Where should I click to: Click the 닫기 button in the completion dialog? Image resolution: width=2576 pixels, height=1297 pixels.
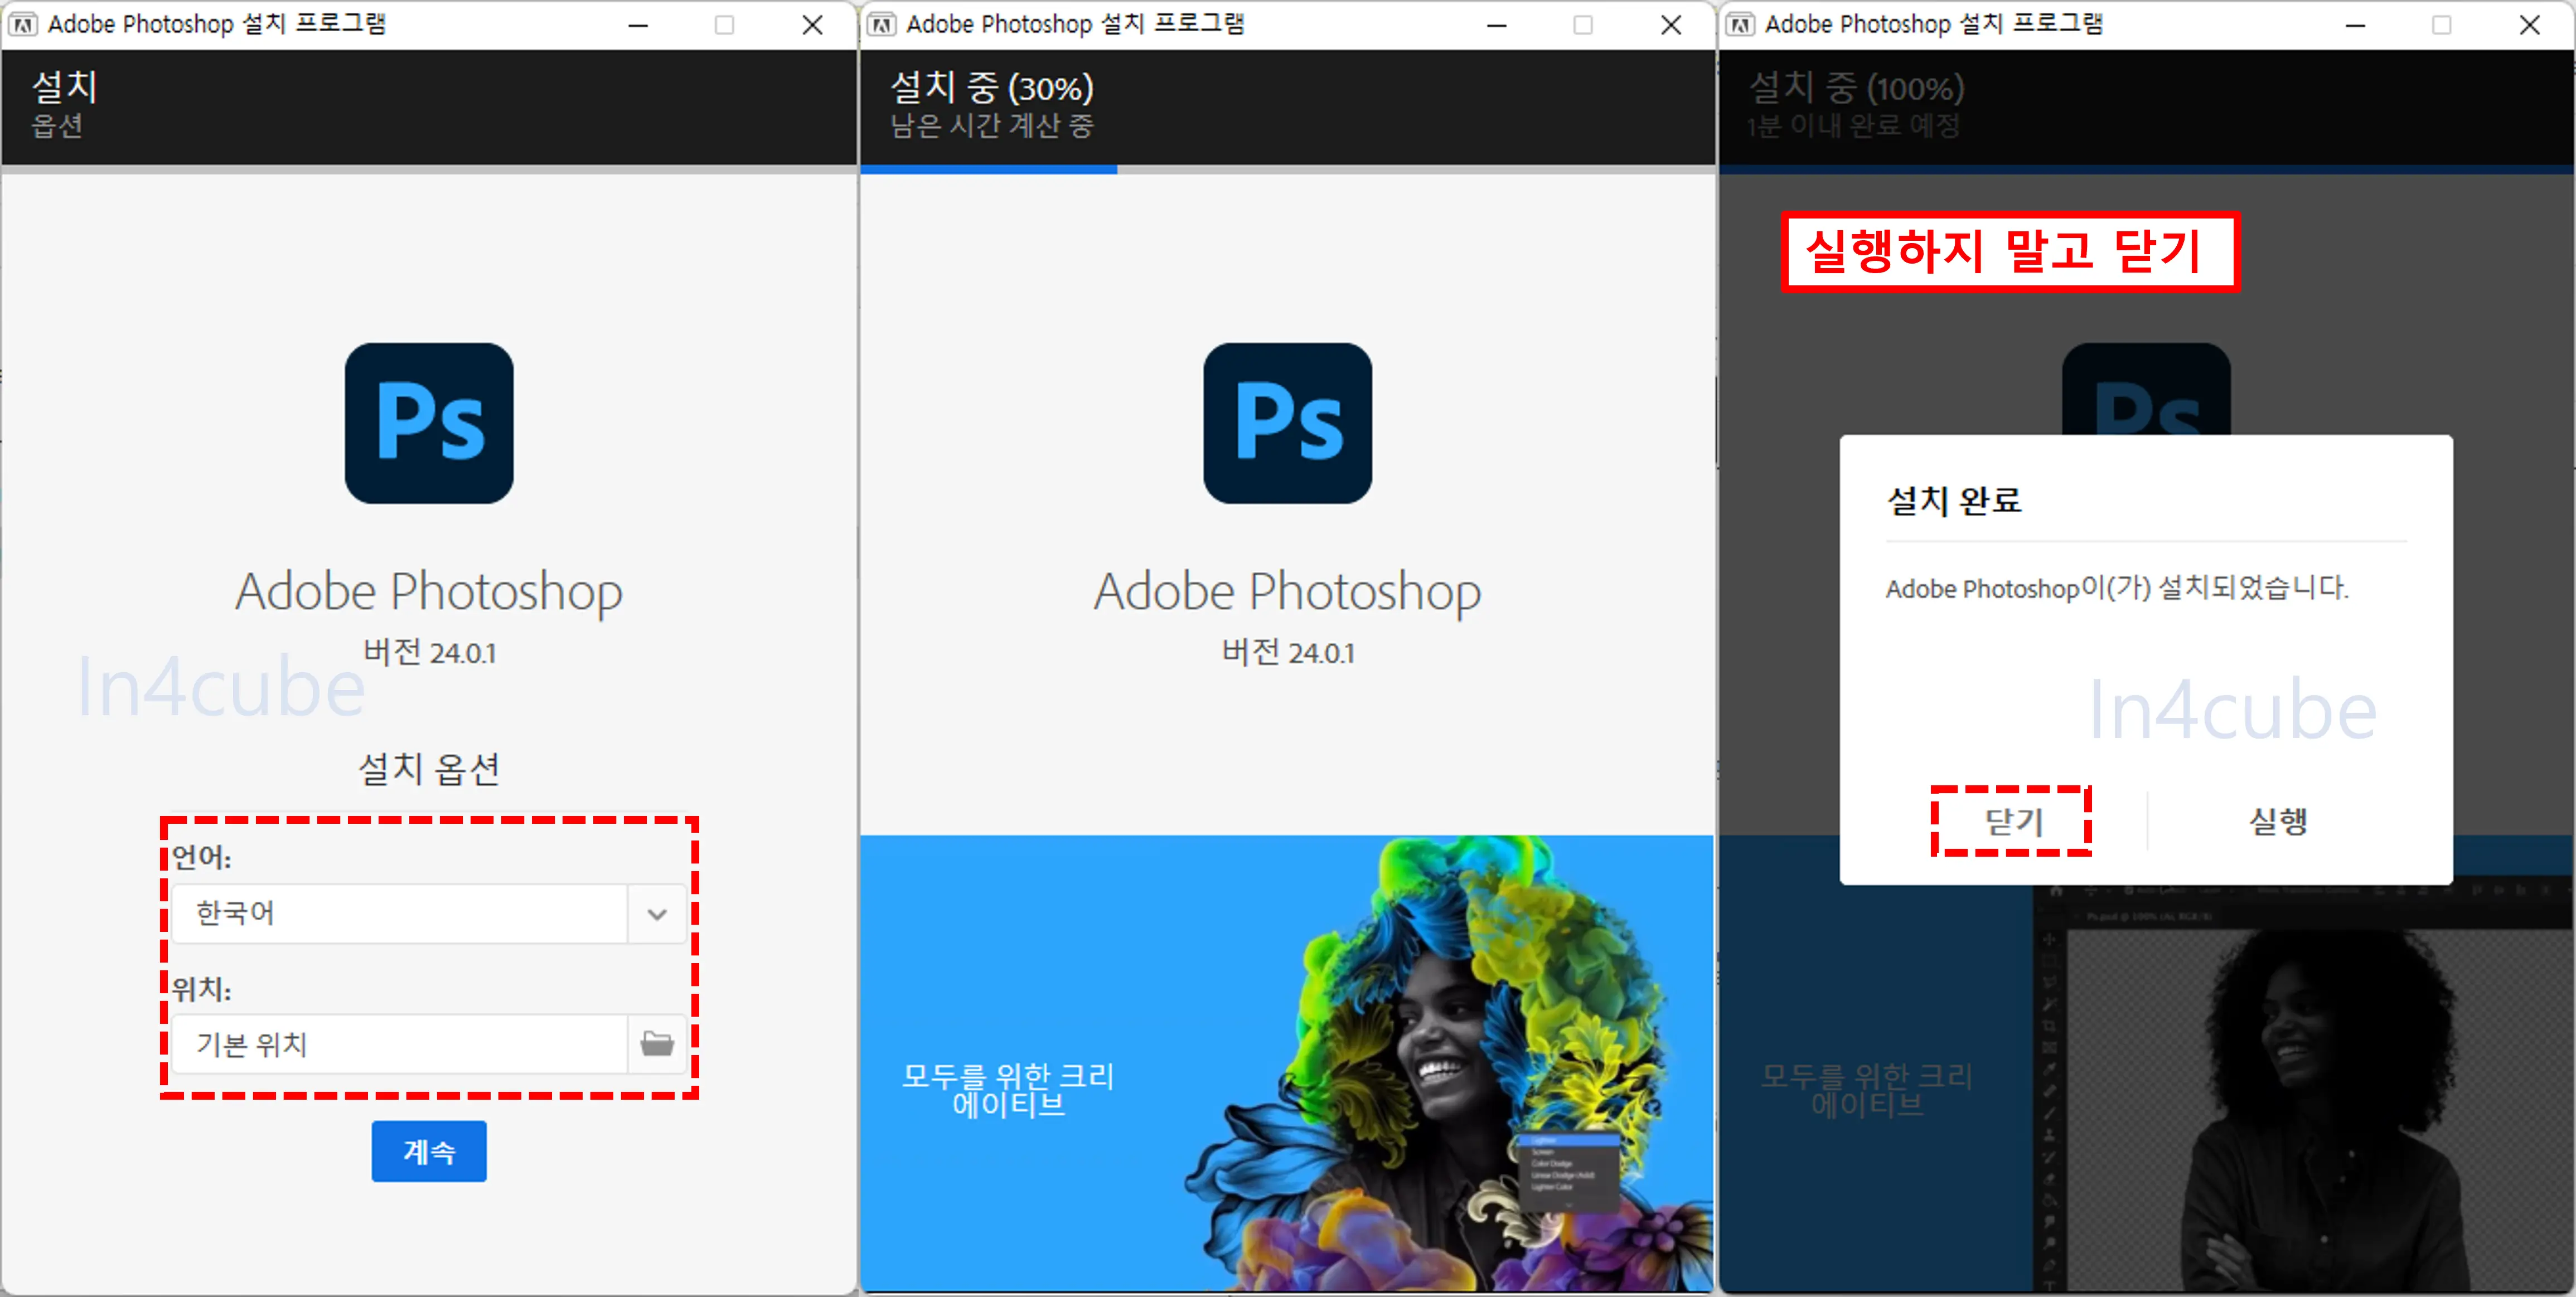coord(2012,822)
